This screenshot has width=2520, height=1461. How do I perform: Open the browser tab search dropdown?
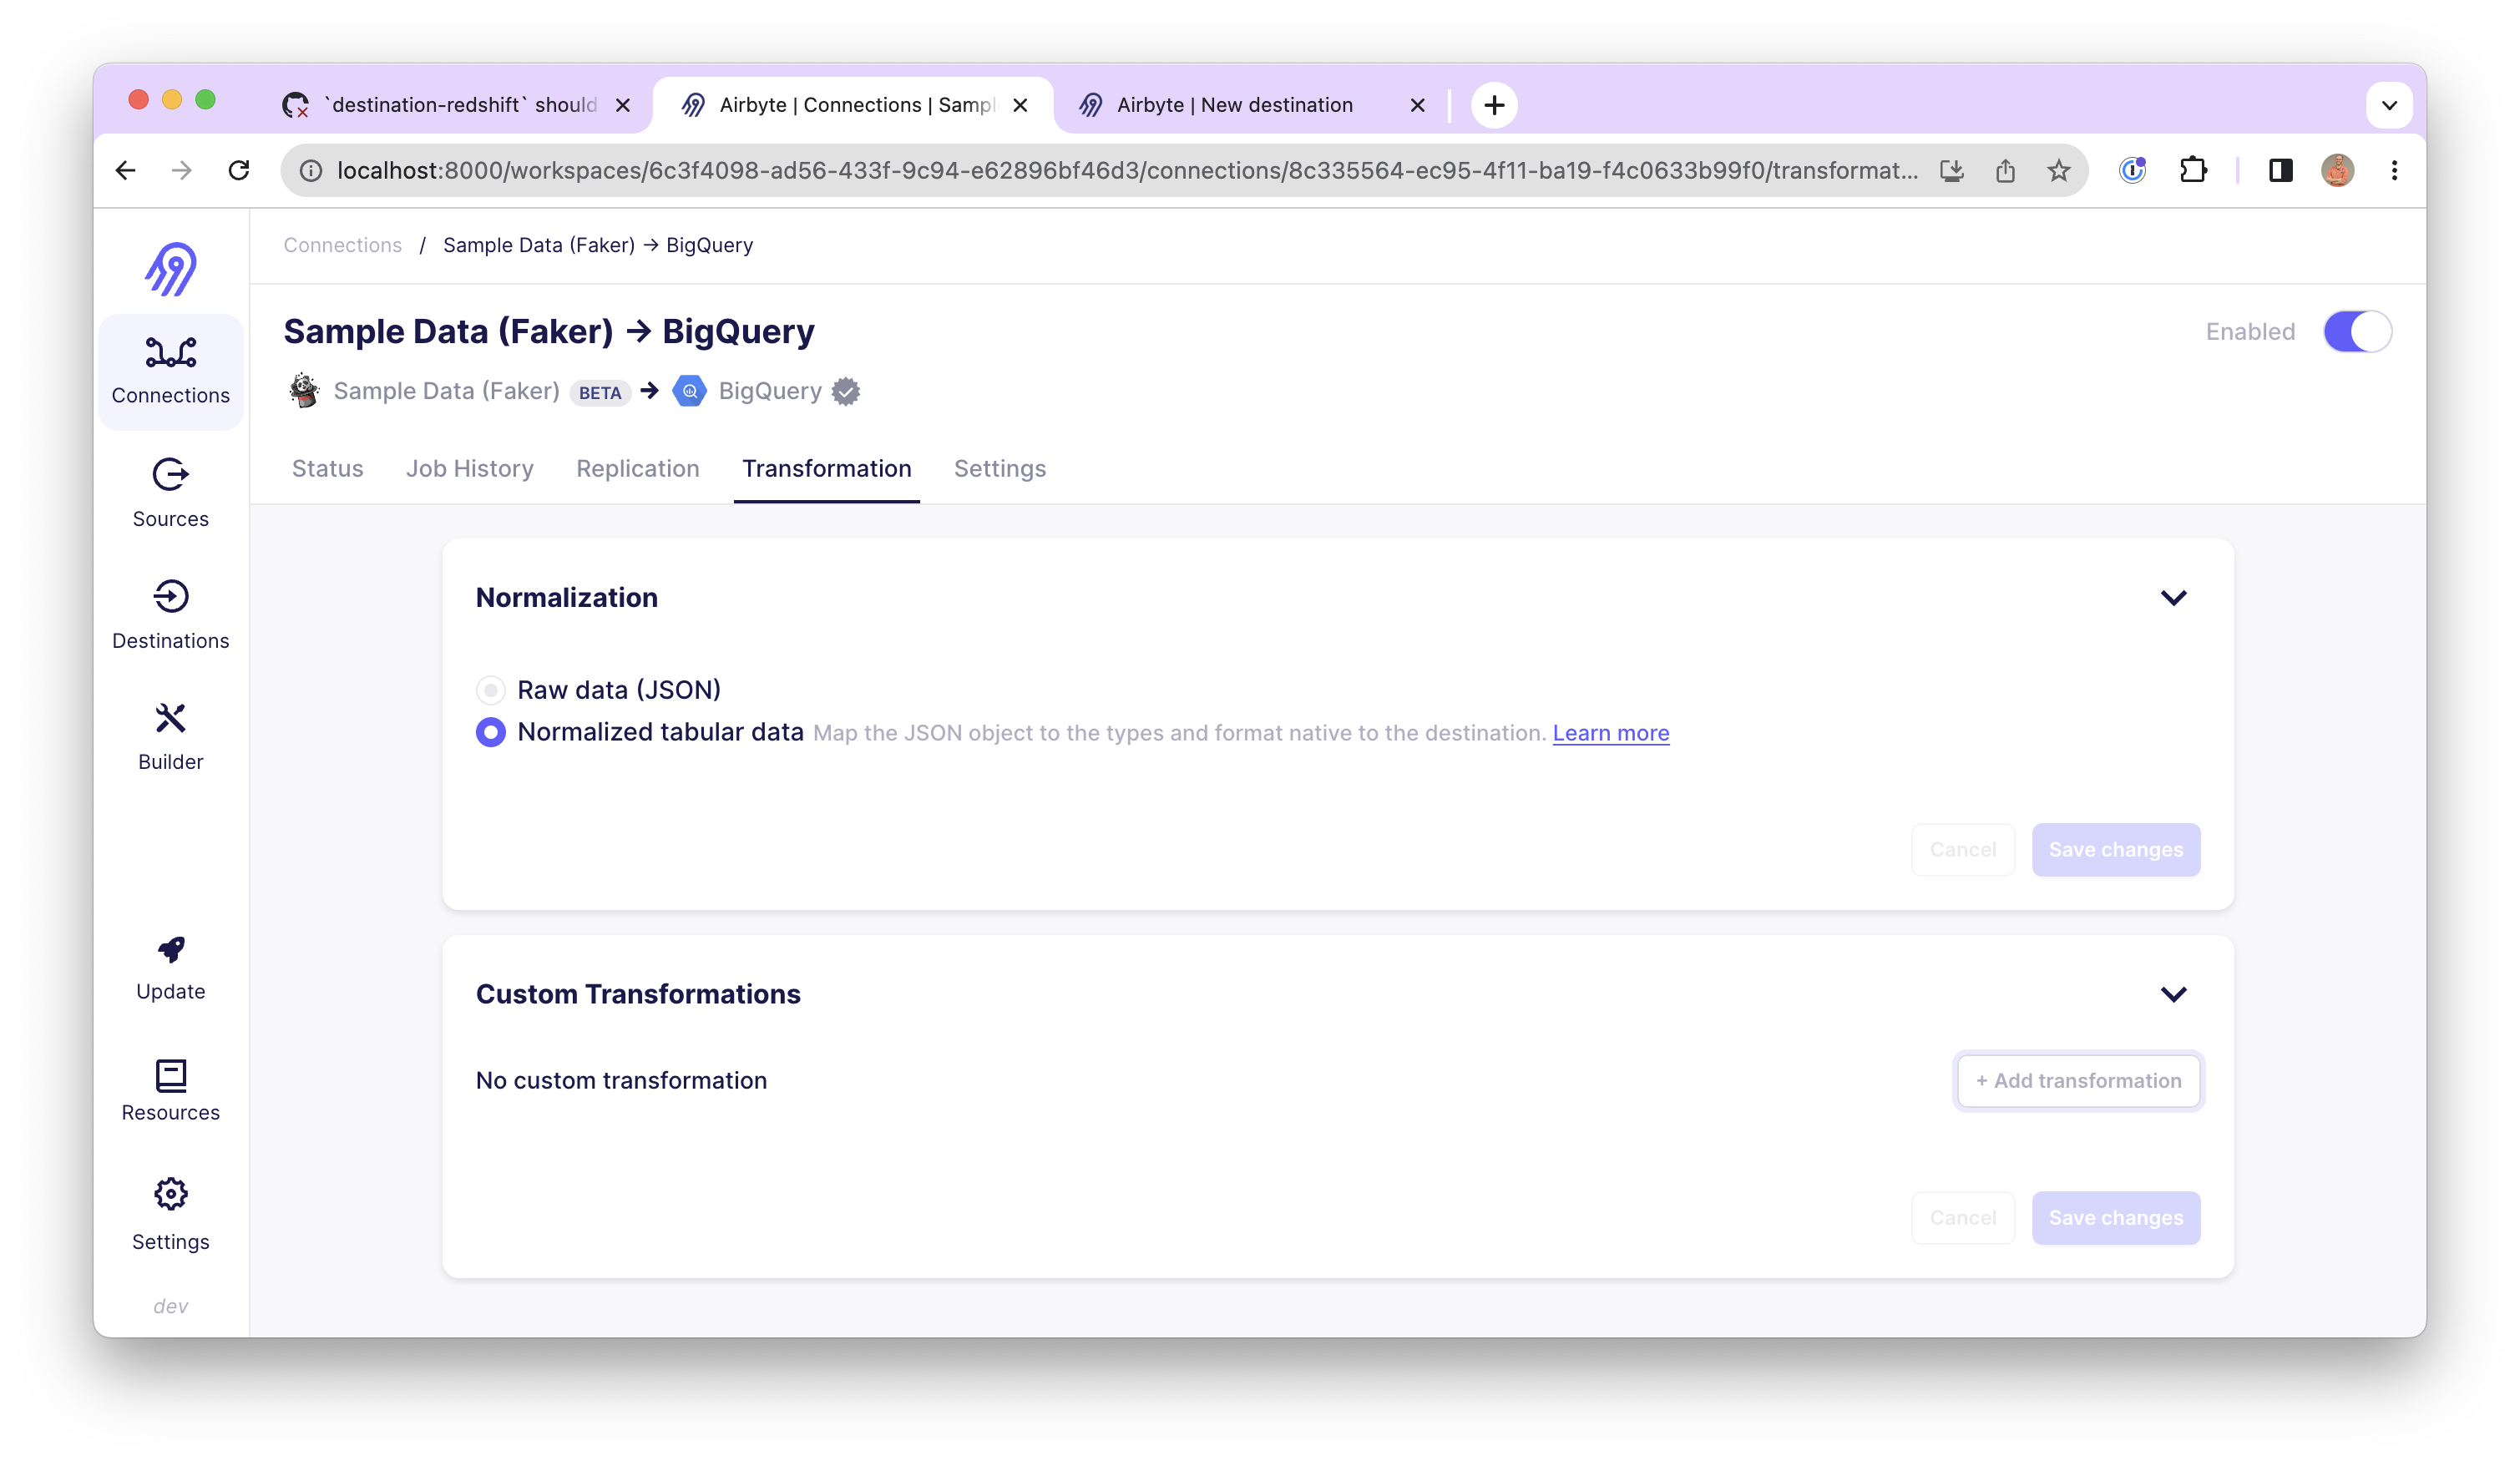(x=2390, y=104)
